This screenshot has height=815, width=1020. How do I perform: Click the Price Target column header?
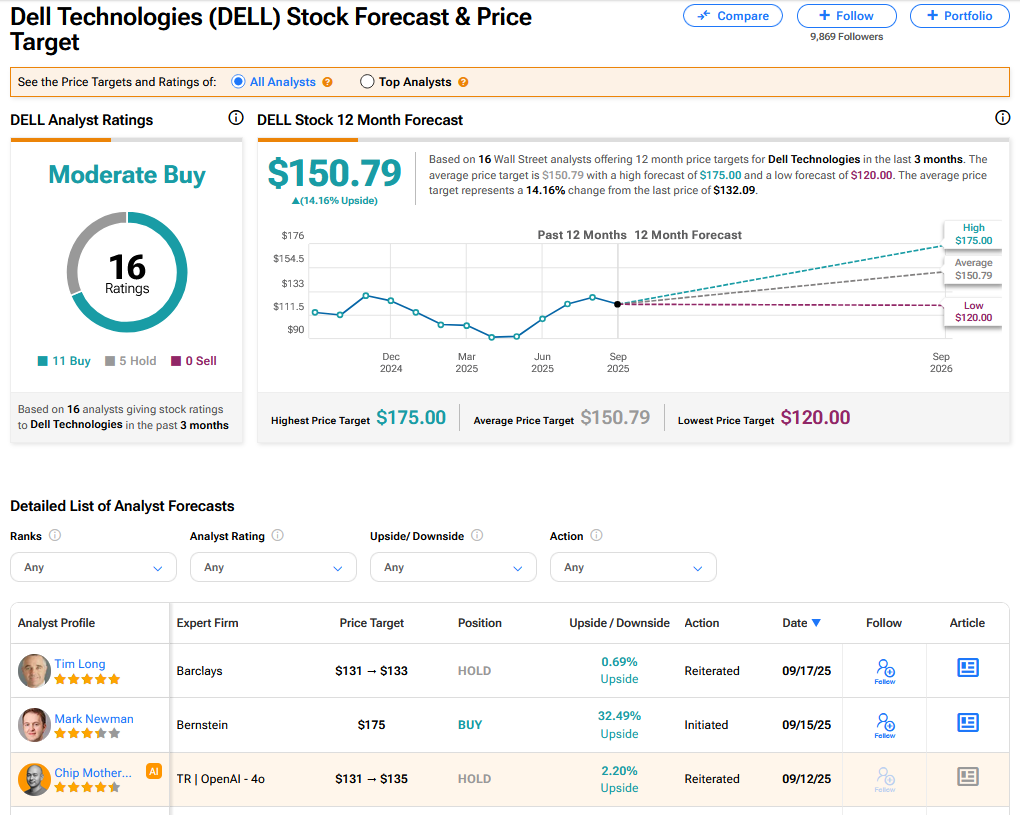point(371,623)
